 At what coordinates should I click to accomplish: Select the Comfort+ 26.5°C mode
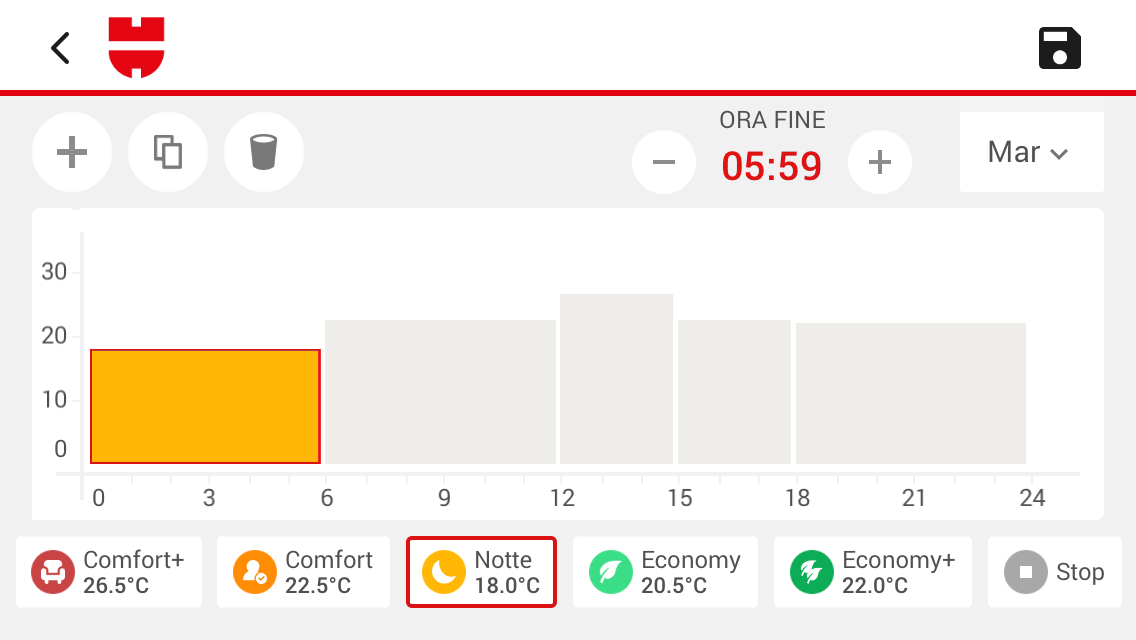[109, 572]
